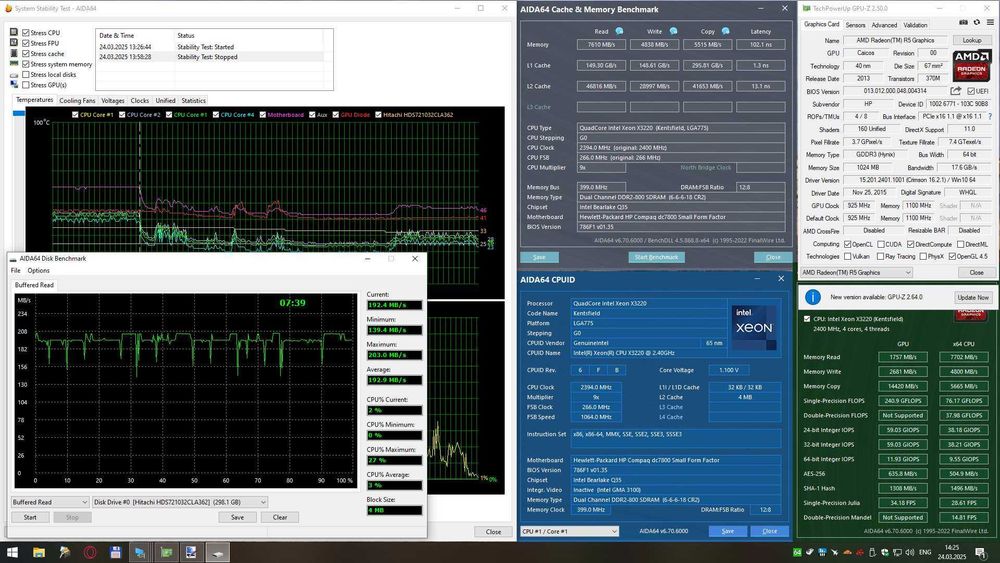The width and height of the screenshot is (1000, 563).
Task: Click Save button in AIDA64 CPUID
Action: pos(728,531)
